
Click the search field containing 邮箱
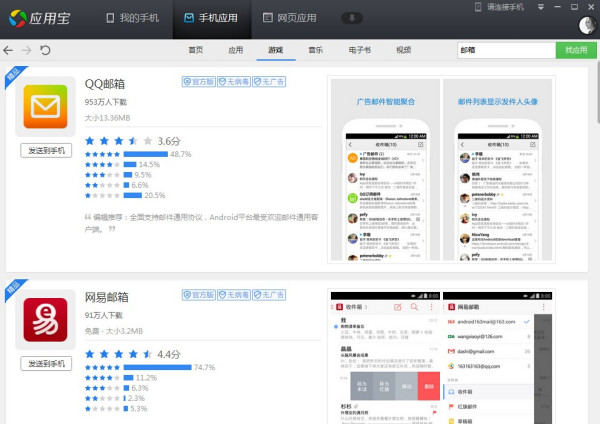point(506,50)
